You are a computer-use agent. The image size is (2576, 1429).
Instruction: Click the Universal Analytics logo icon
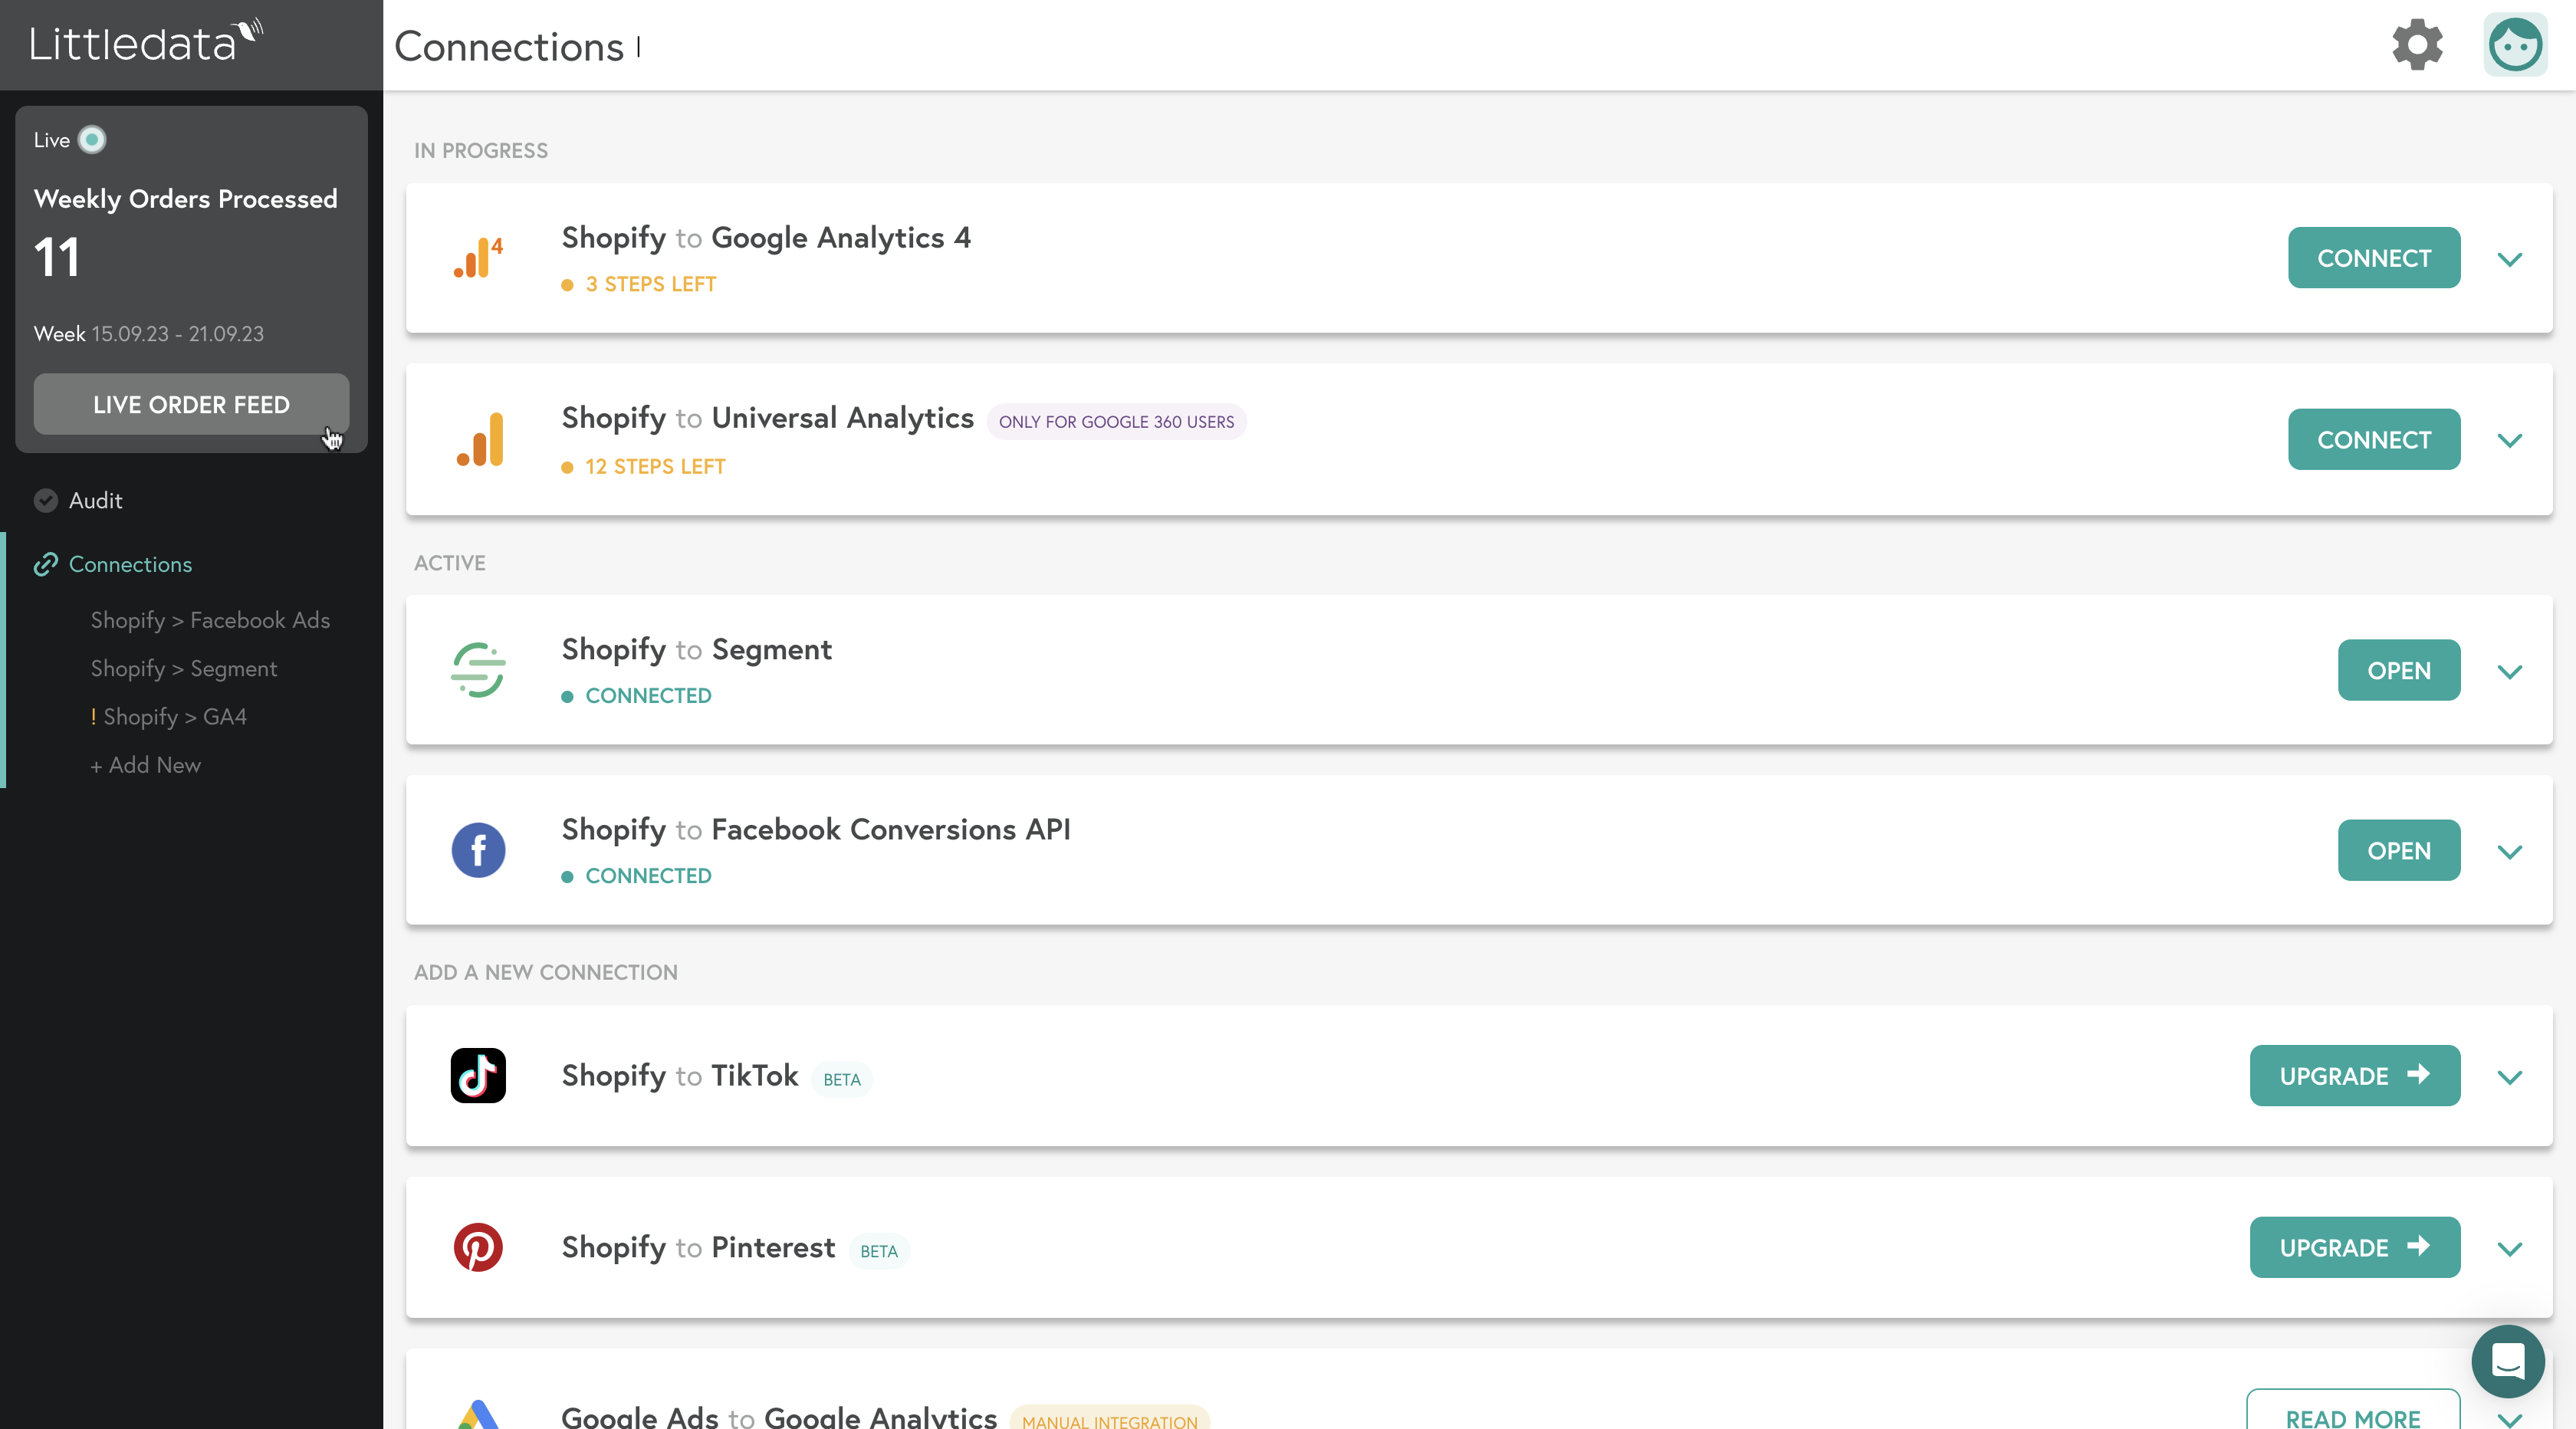[480, 439]
